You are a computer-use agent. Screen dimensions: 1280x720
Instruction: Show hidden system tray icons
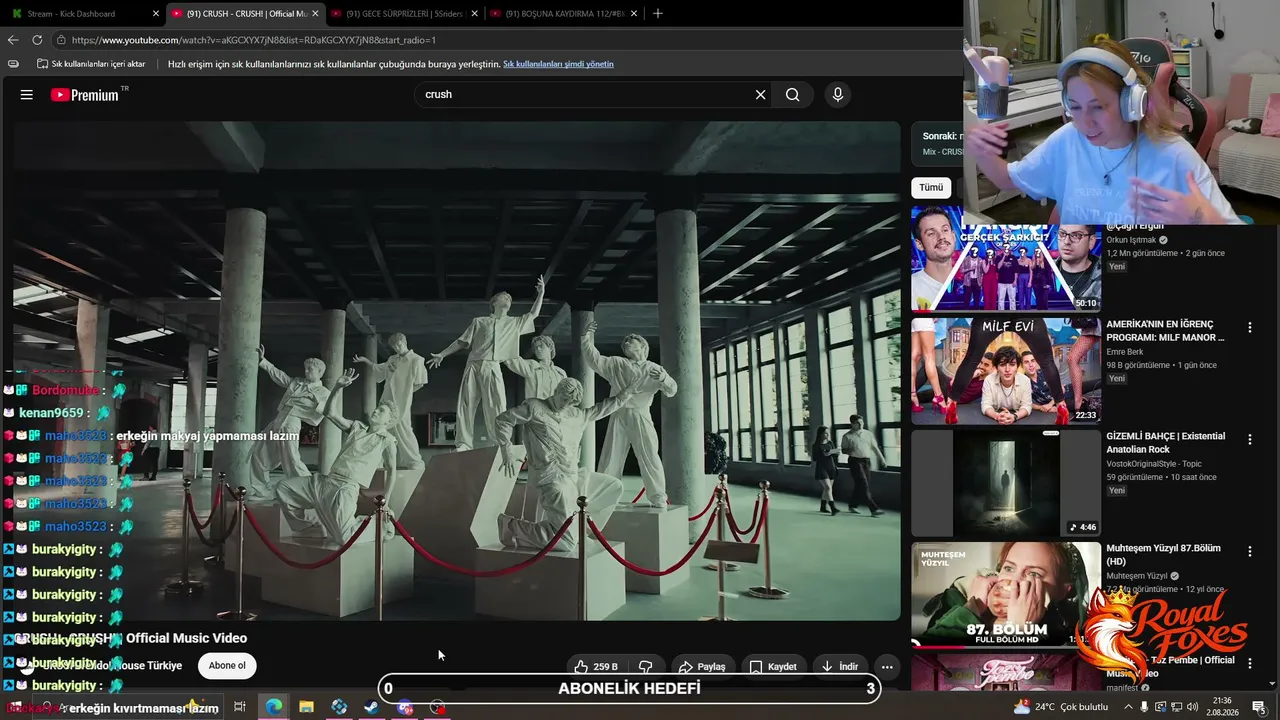tap(1128, 707)
